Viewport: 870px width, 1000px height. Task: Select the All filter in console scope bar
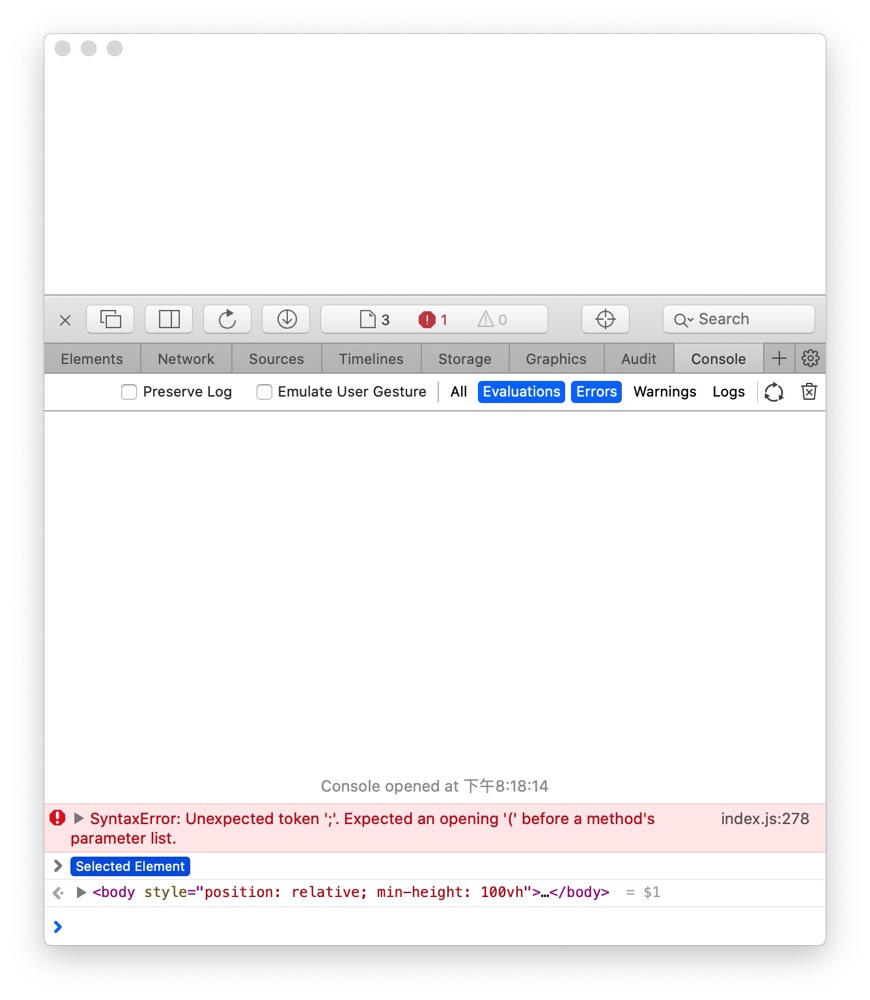tap(459, 392)
